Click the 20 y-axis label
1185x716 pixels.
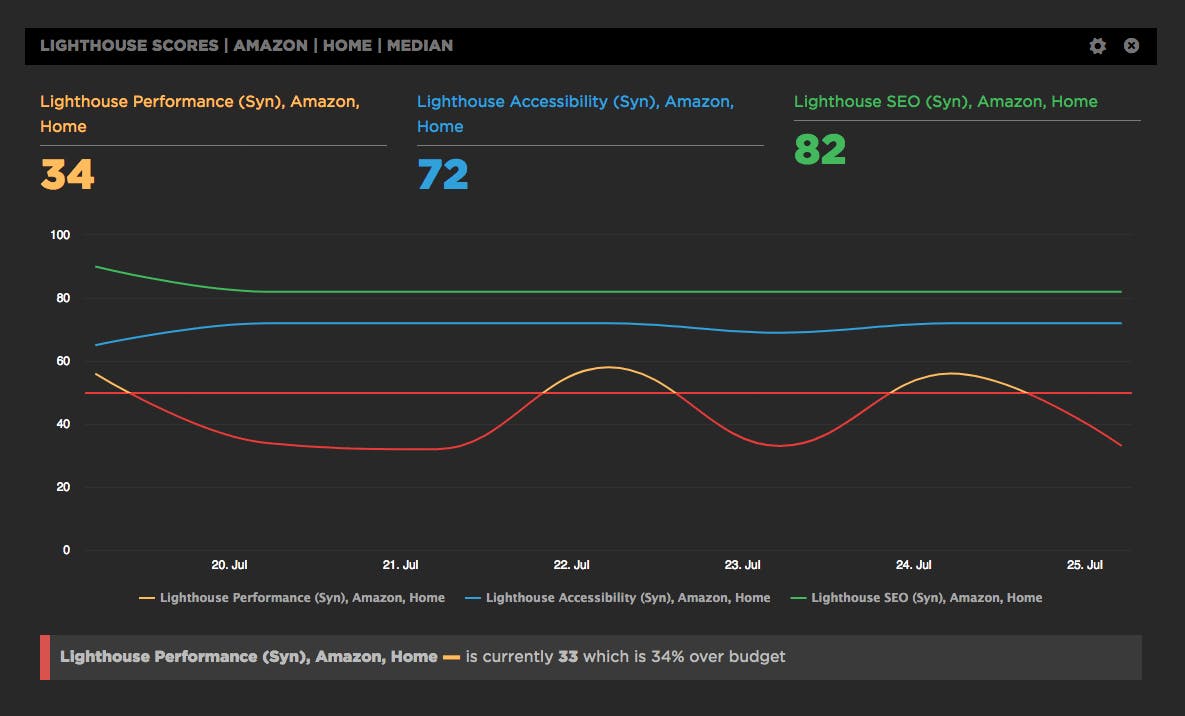click(63, 487)
